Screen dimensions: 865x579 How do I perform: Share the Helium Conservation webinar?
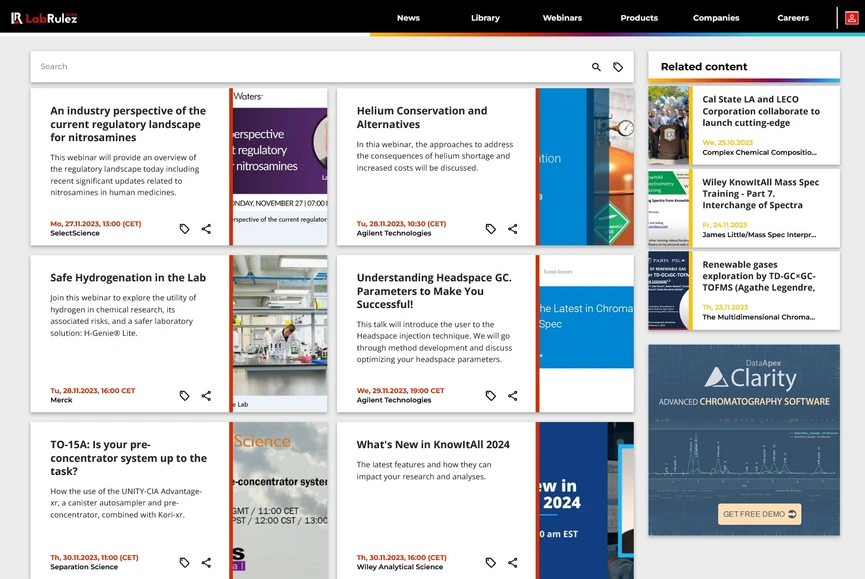click(x=512, y=229)
